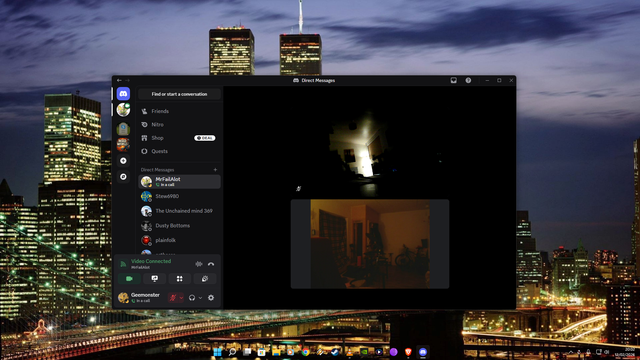The image size is (640, 360).
Task: Go forward with the right arrow
Action: [127, 80]
